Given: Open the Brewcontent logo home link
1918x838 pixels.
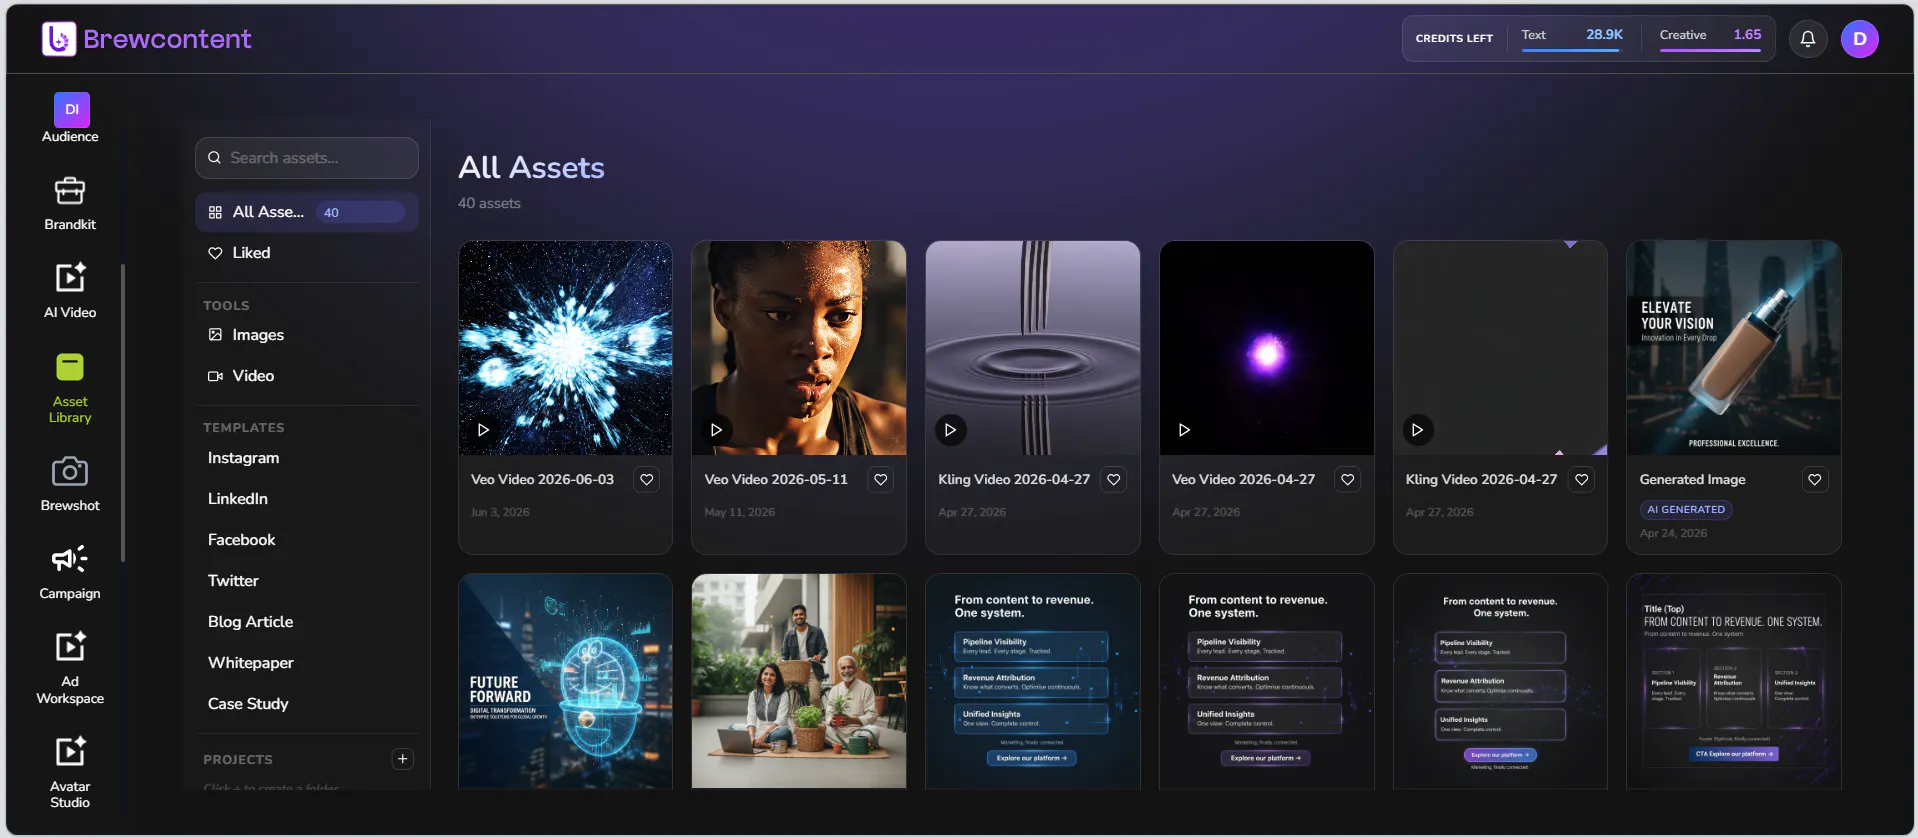Looking at the screenshot, I should [x=146, y=39].
